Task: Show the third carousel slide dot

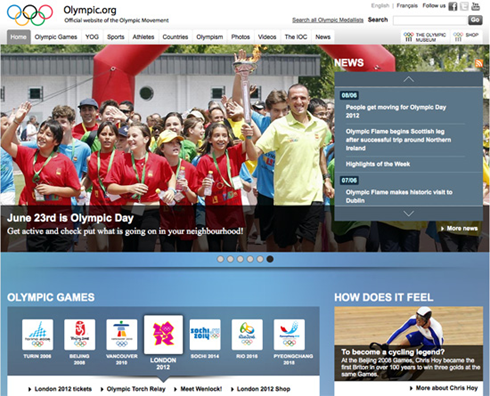Action: (240, 259)
